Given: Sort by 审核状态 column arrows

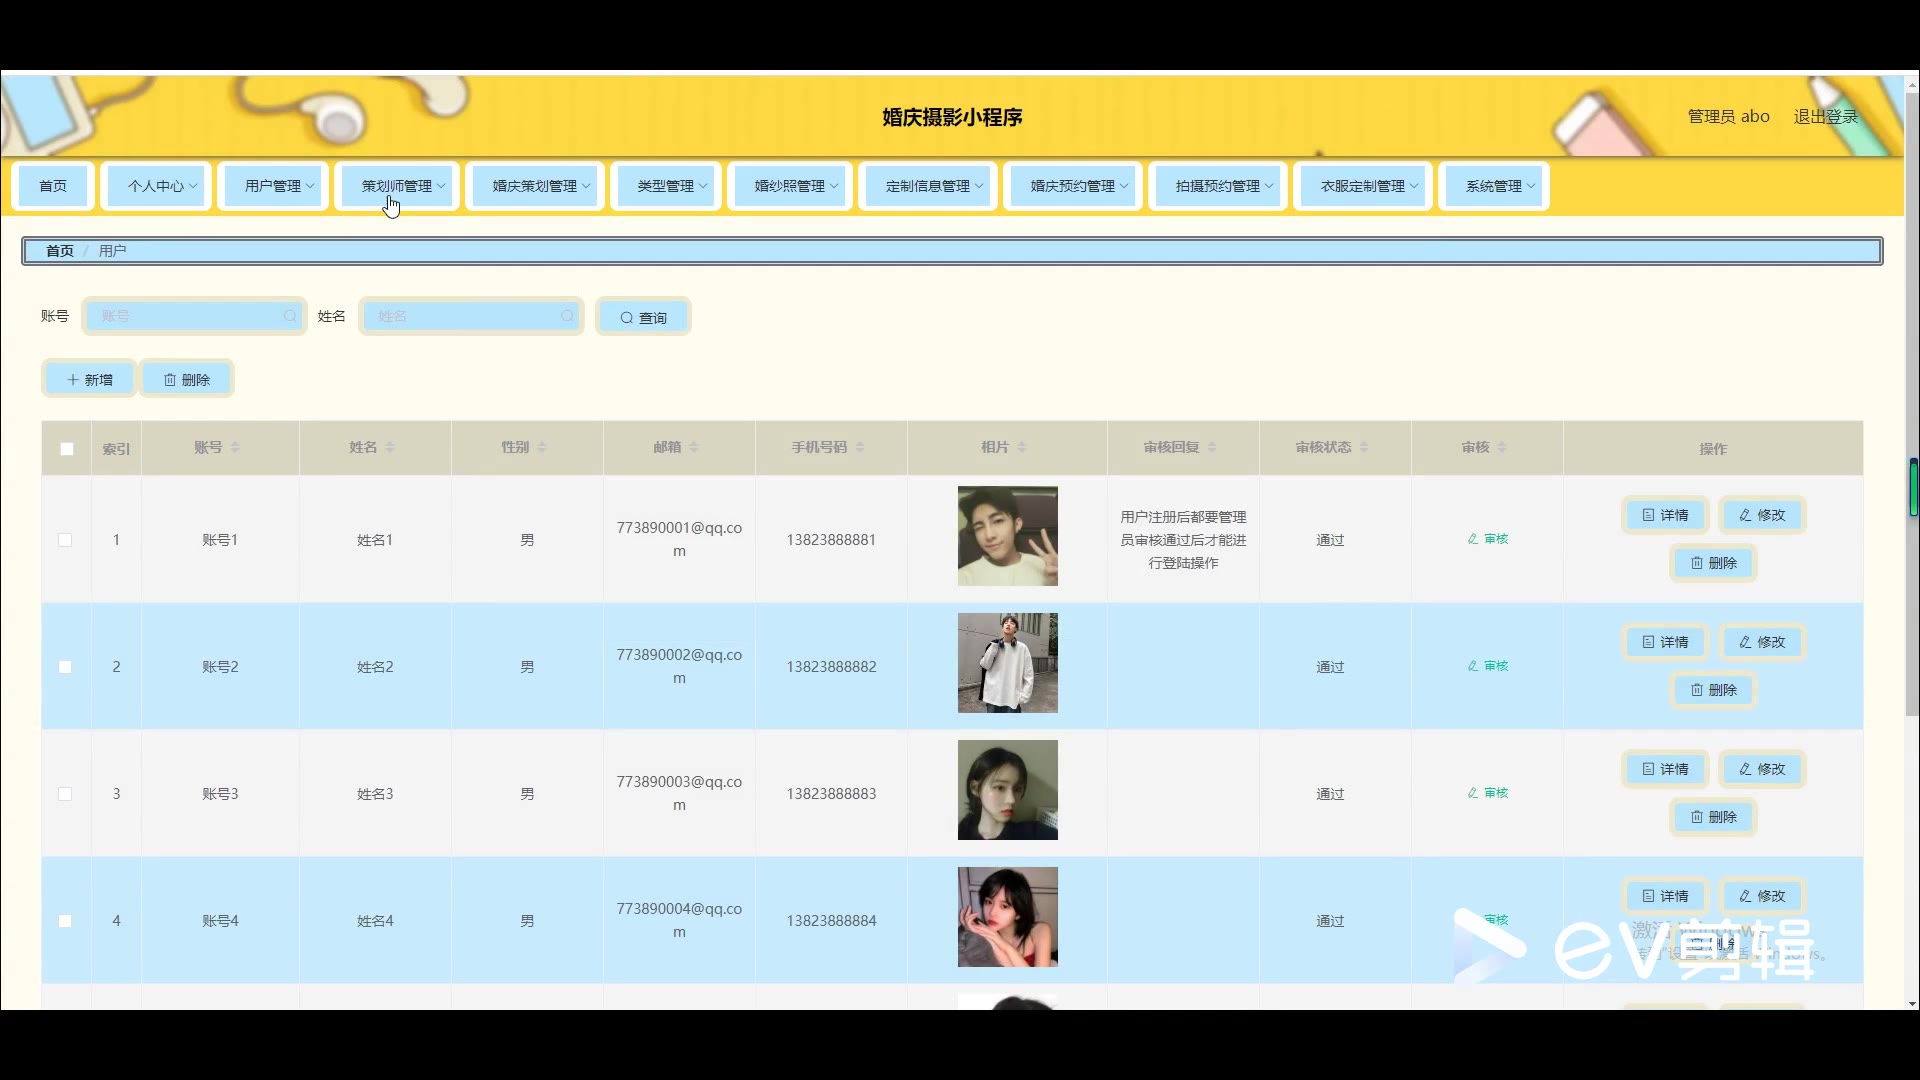Looking at the screenshot, I should [x=1364, y=447].
